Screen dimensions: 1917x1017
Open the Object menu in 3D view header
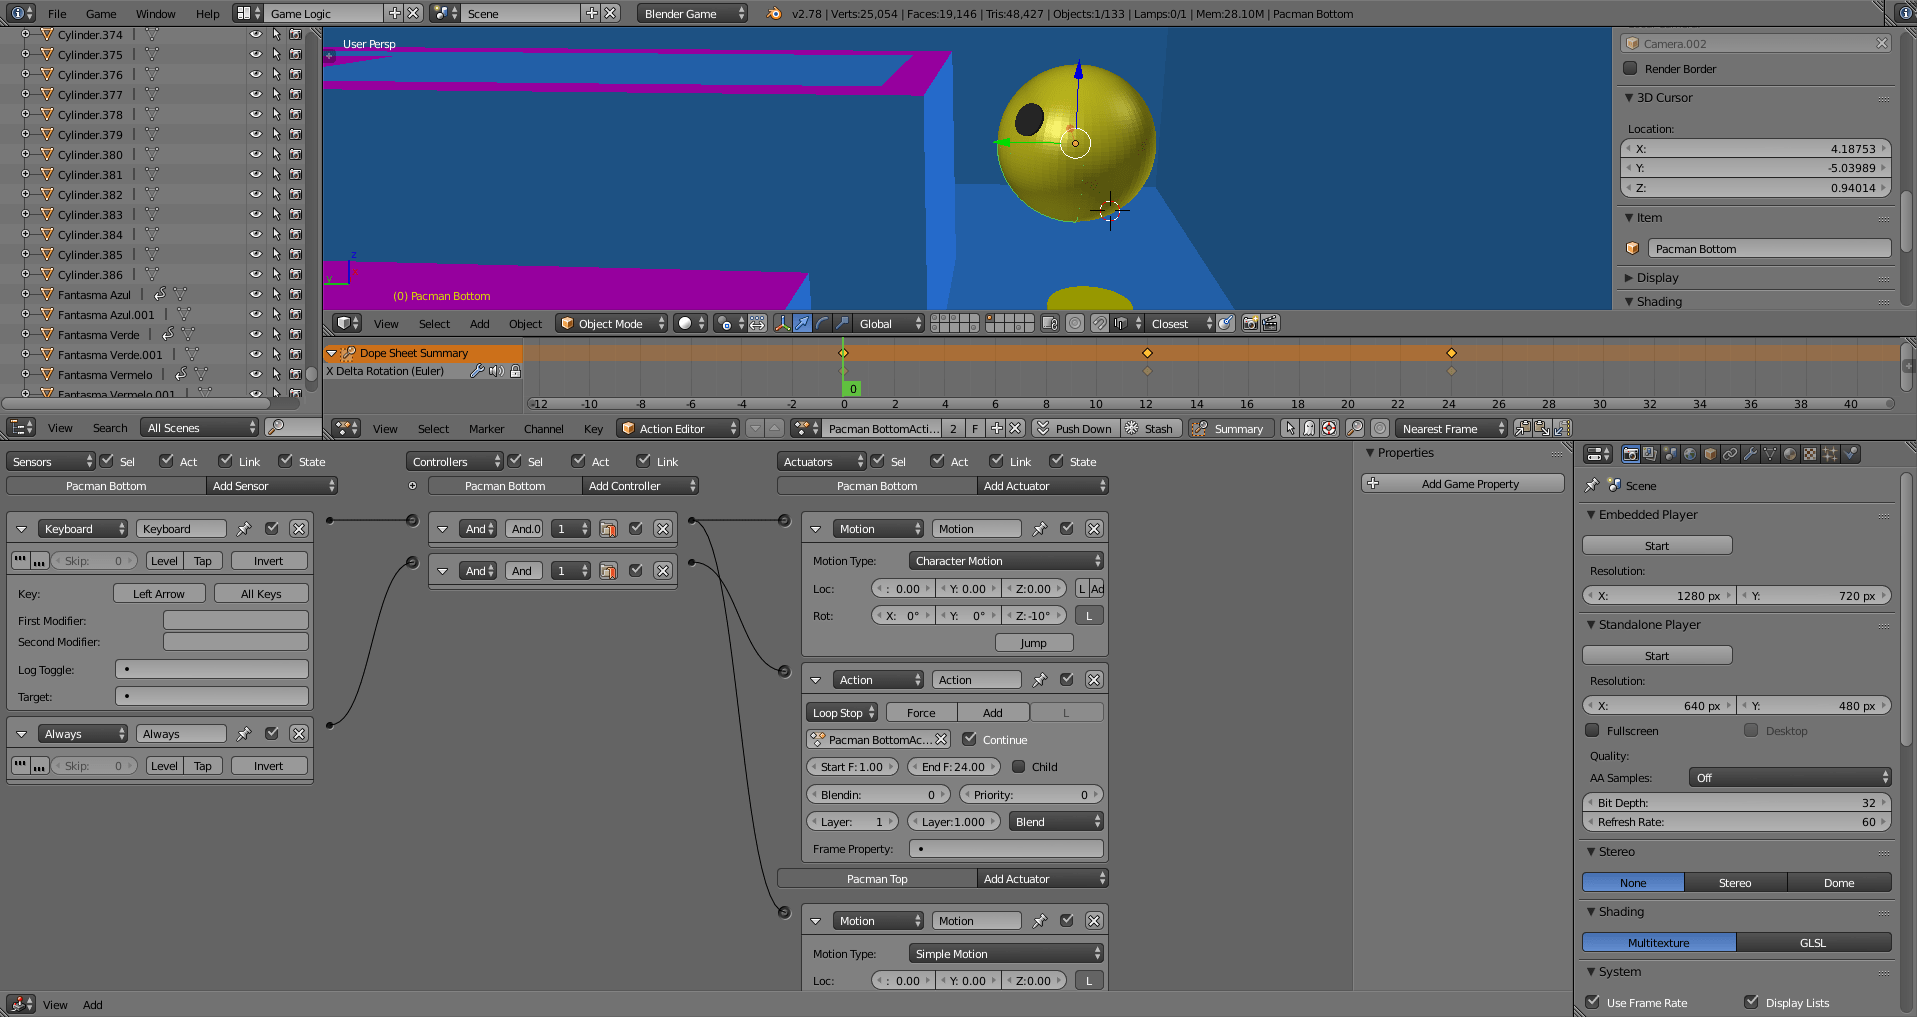coord(525,324)
